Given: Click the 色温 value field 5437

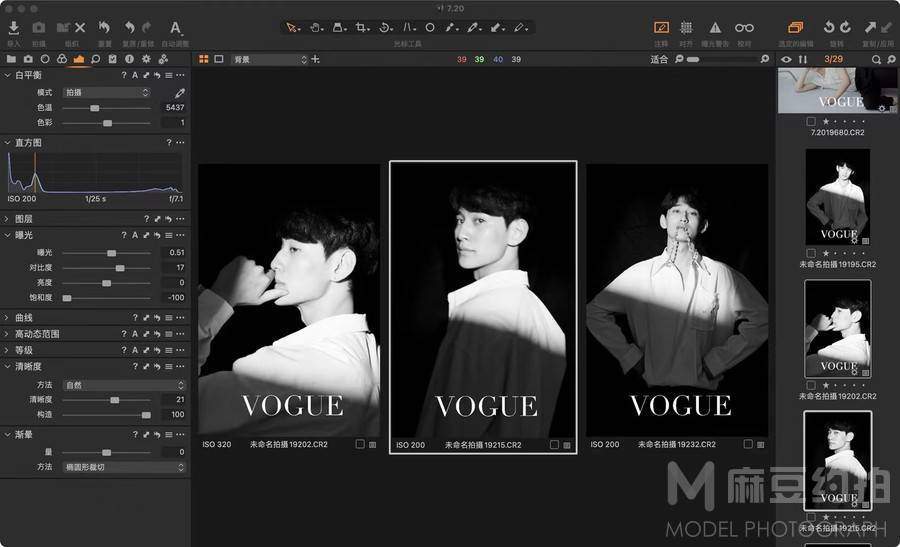Looking at the screenshot, I should click(x=173, y=107).
